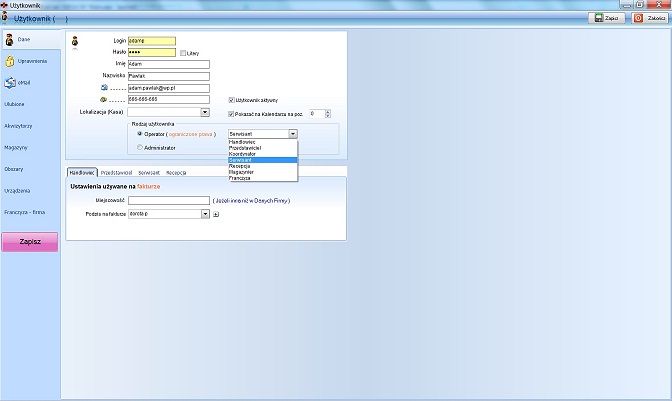Click the floppy disk icon on top Zapisz

pos(598,18)
